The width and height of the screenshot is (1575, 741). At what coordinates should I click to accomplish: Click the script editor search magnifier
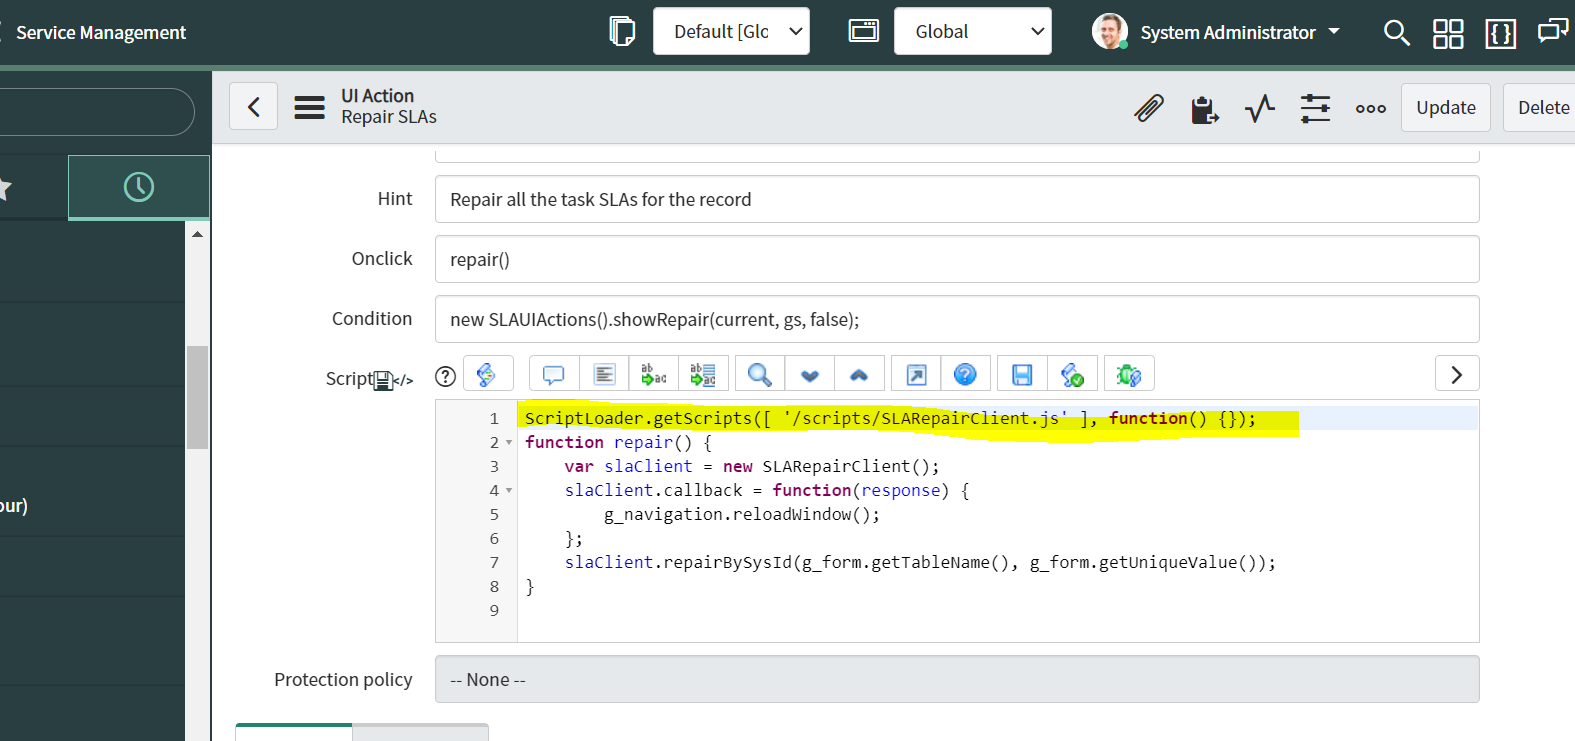(x=759, y=375)
